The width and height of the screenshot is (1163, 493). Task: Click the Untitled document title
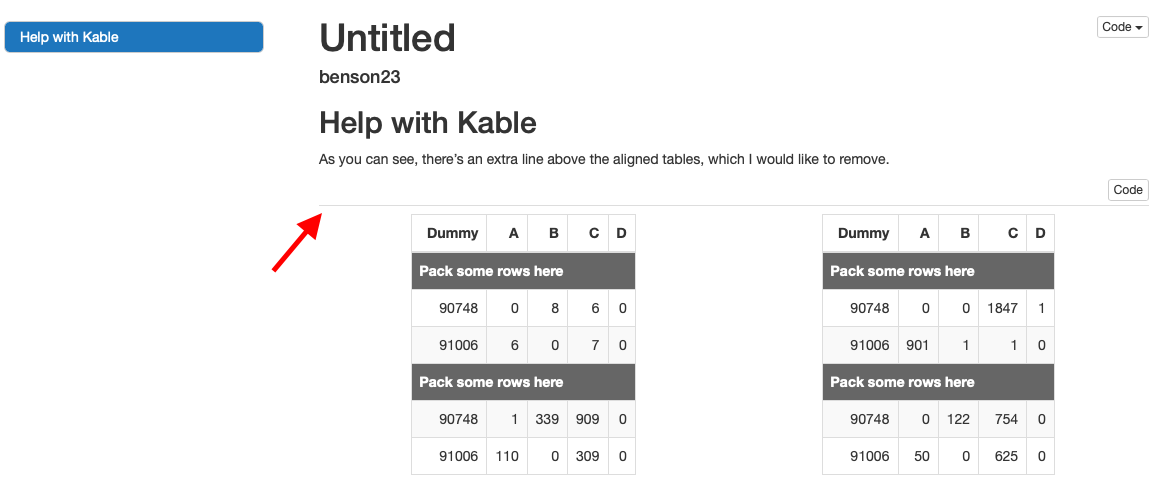387,39
